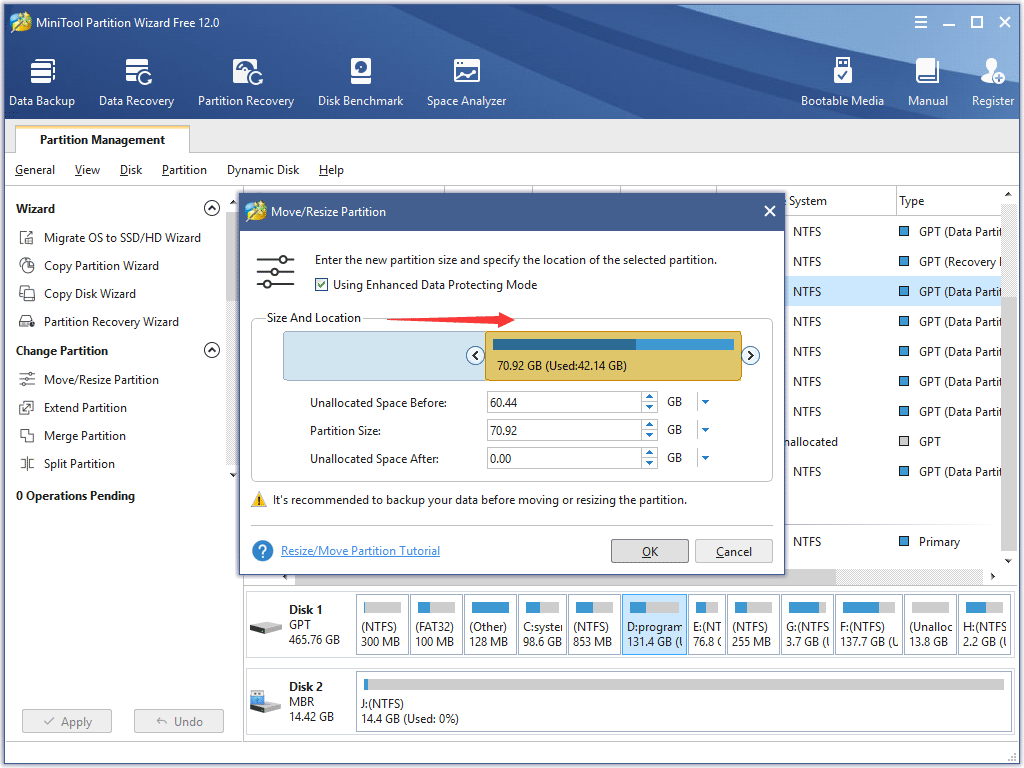Screen dimensions: 1024x768
Task: Confirm the resize with OK
Action: 649,550
